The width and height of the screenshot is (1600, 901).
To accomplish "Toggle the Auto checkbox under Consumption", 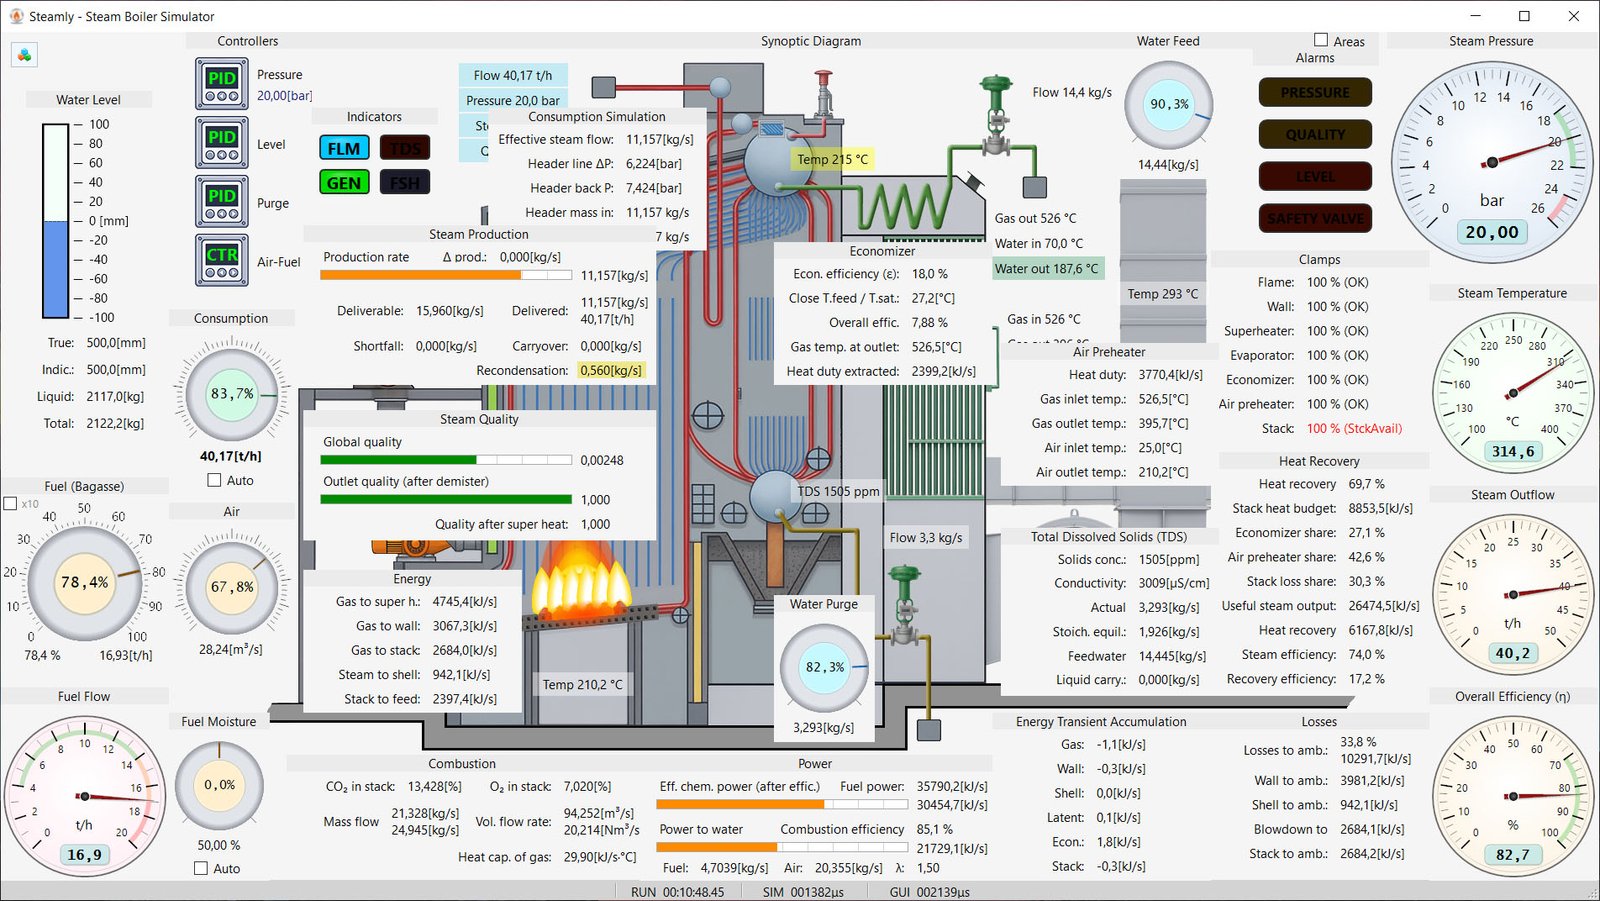I will 214,480.
